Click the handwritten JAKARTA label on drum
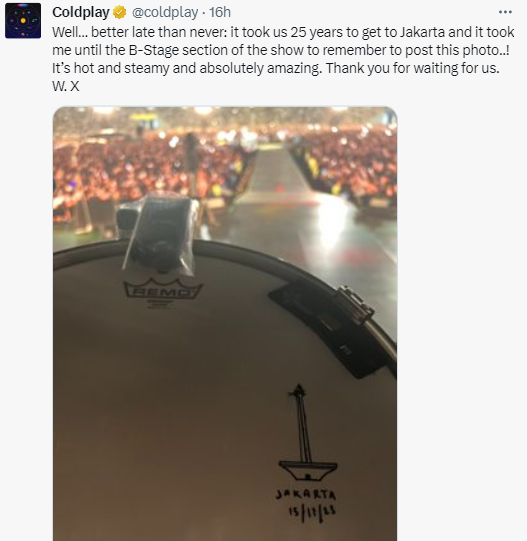This screenshot has height=541, width=527. click(x=306, y=495)
